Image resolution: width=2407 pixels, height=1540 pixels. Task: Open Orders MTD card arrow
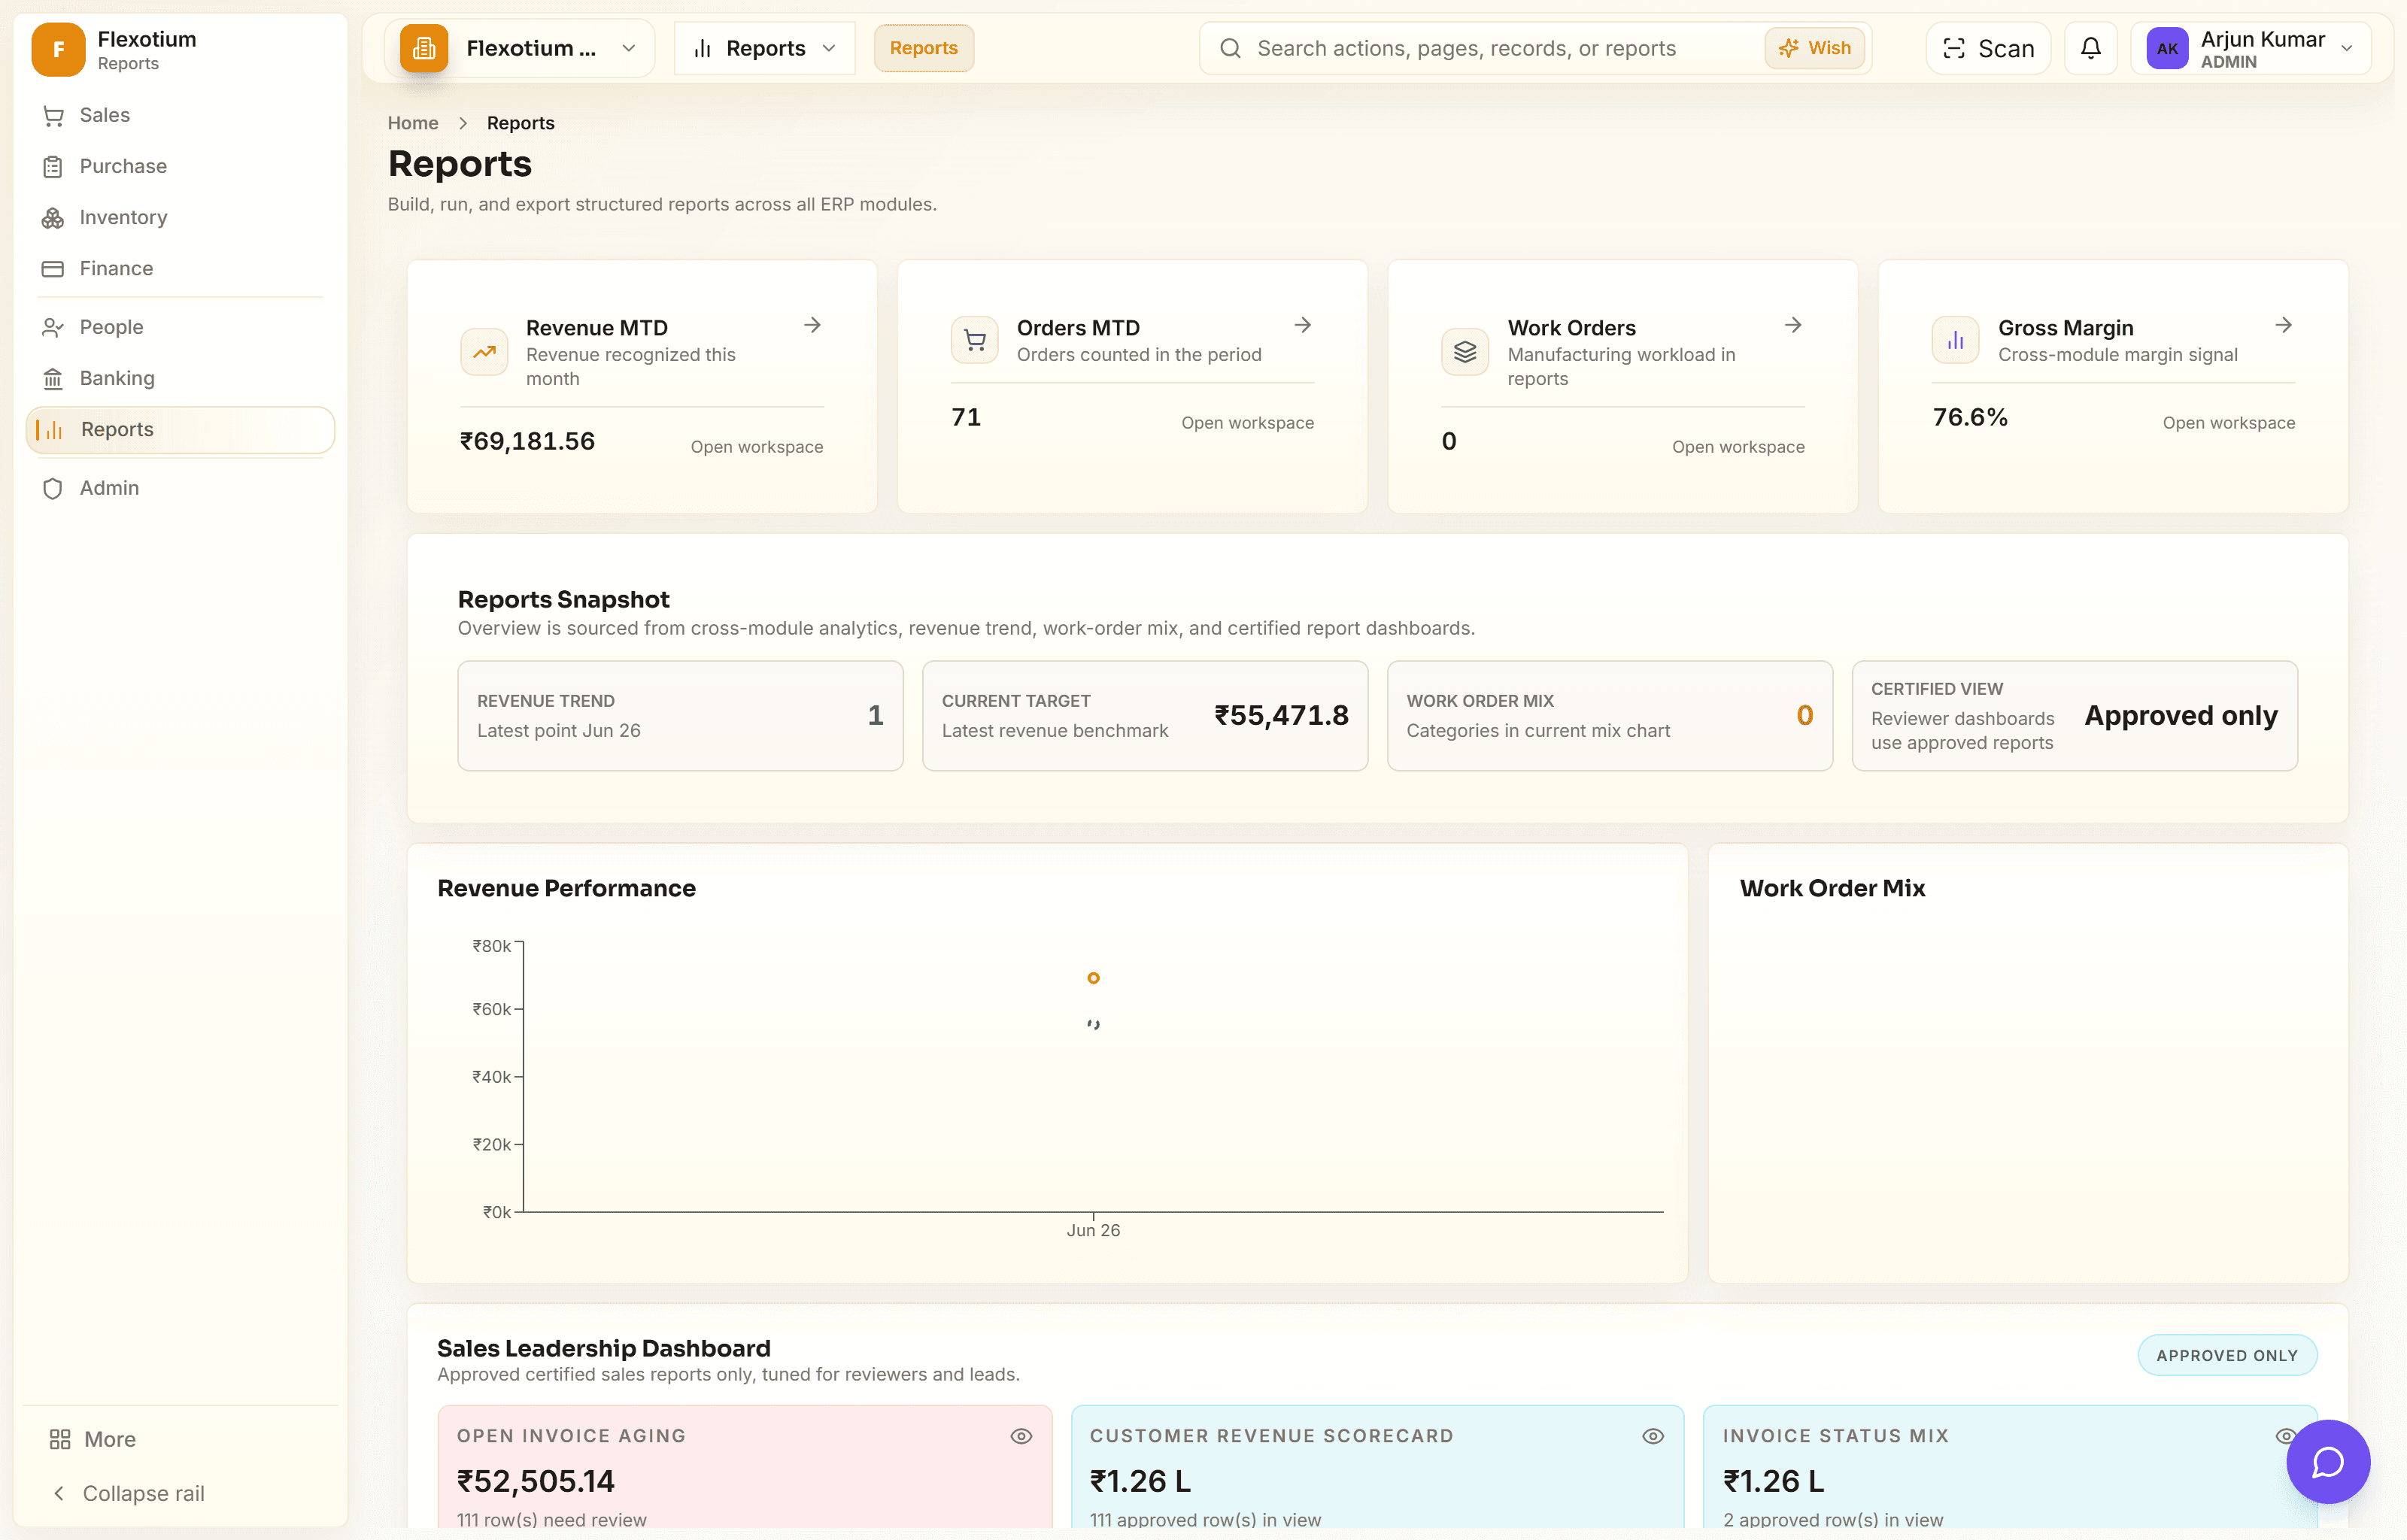[1302, 325]
